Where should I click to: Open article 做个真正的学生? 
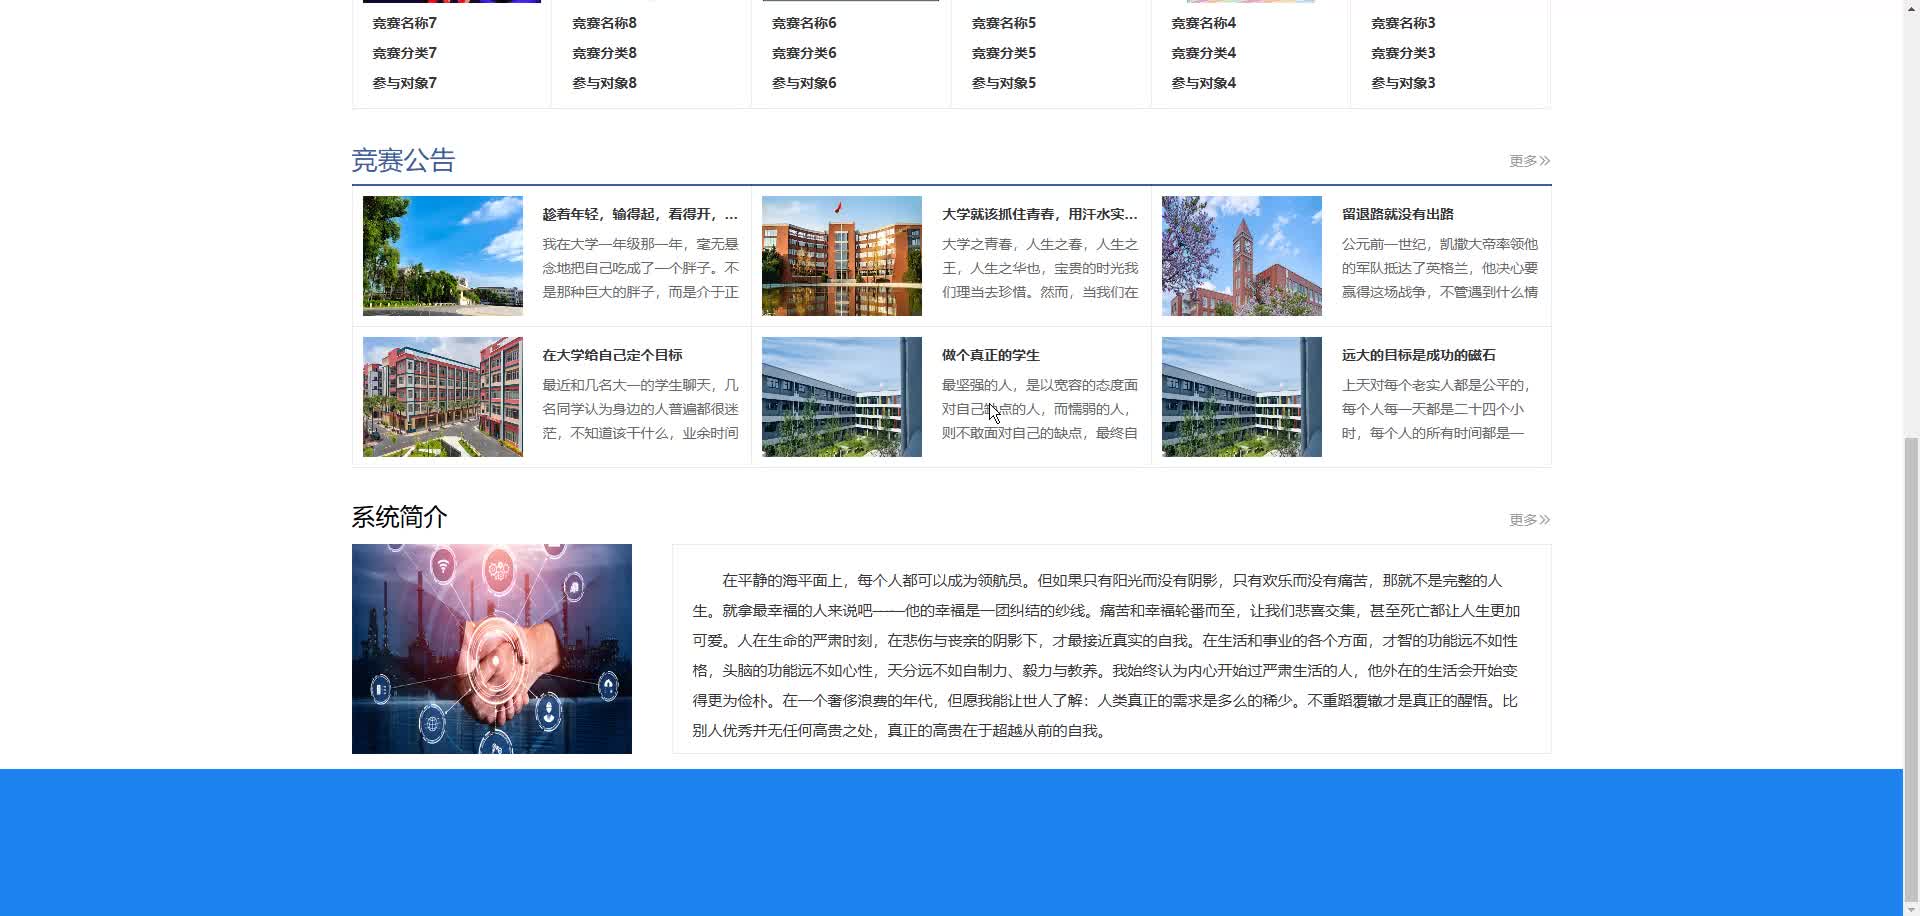[x=990, y=355]
